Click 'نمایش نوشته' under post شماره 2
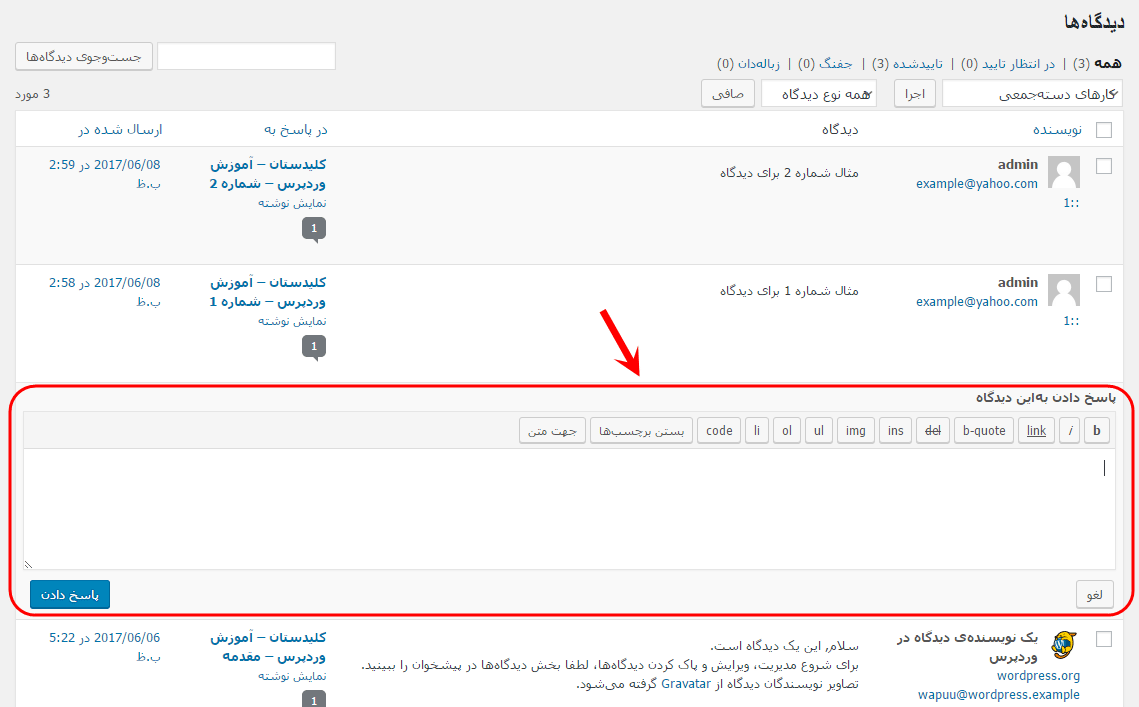The width and height of the screenshot is (1139, 707). click(x=292, y=203)
